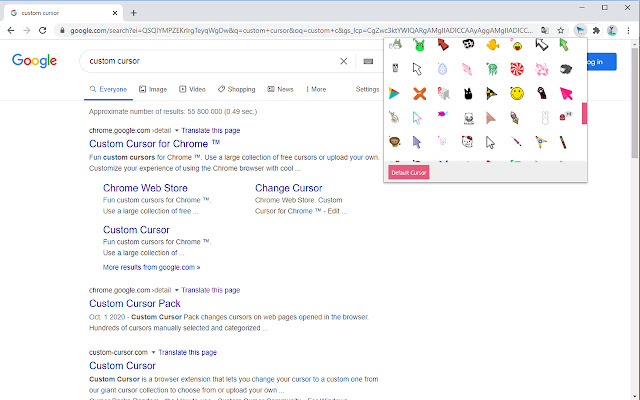Expand dropdown arrow beside custom-cursor.com URL
The height and width of the screenshot is (400, 640).
pyautogui.click(x=153, y=352)
